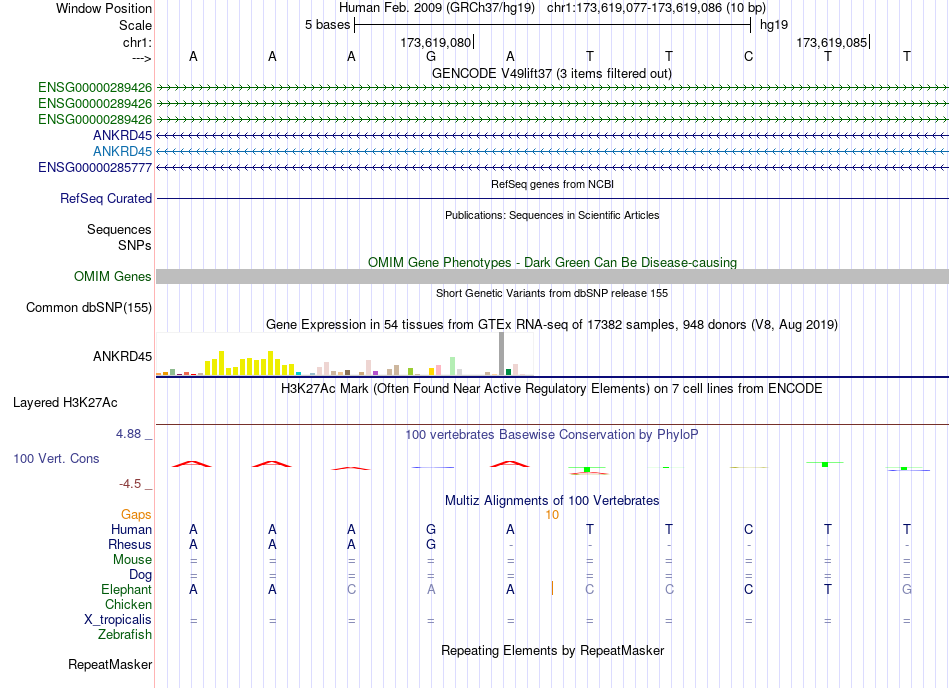
Task: Click the OMIM Genes label
Action: pos(112,276)
